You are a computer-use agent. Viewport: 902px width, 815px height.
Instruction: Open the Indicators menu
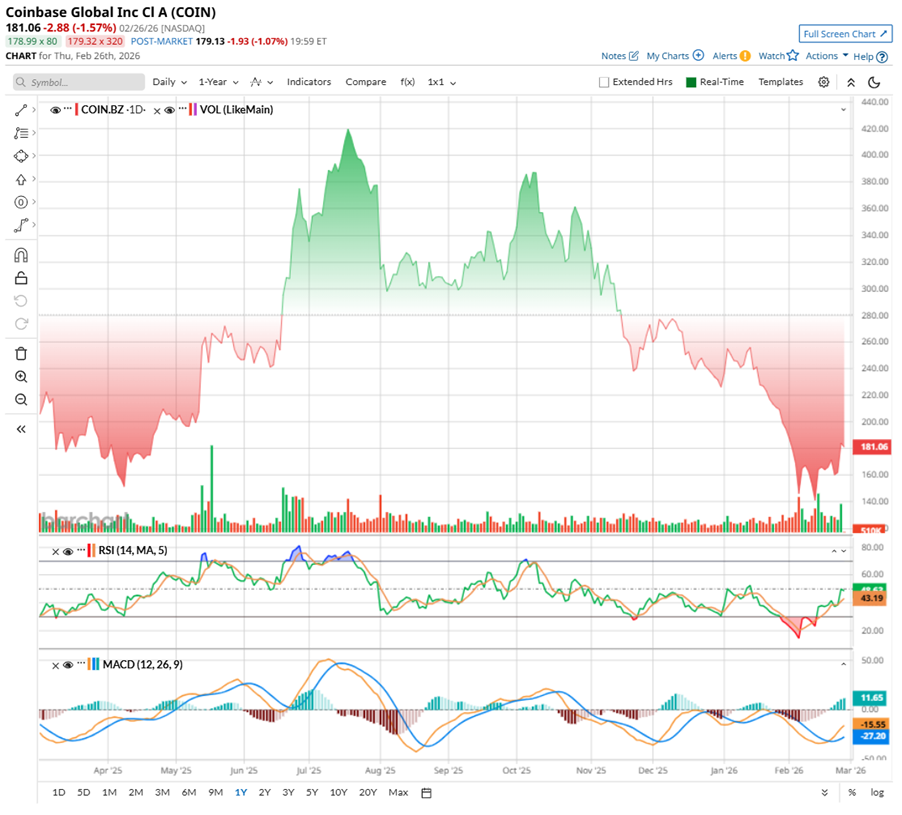tap(309, 82)
